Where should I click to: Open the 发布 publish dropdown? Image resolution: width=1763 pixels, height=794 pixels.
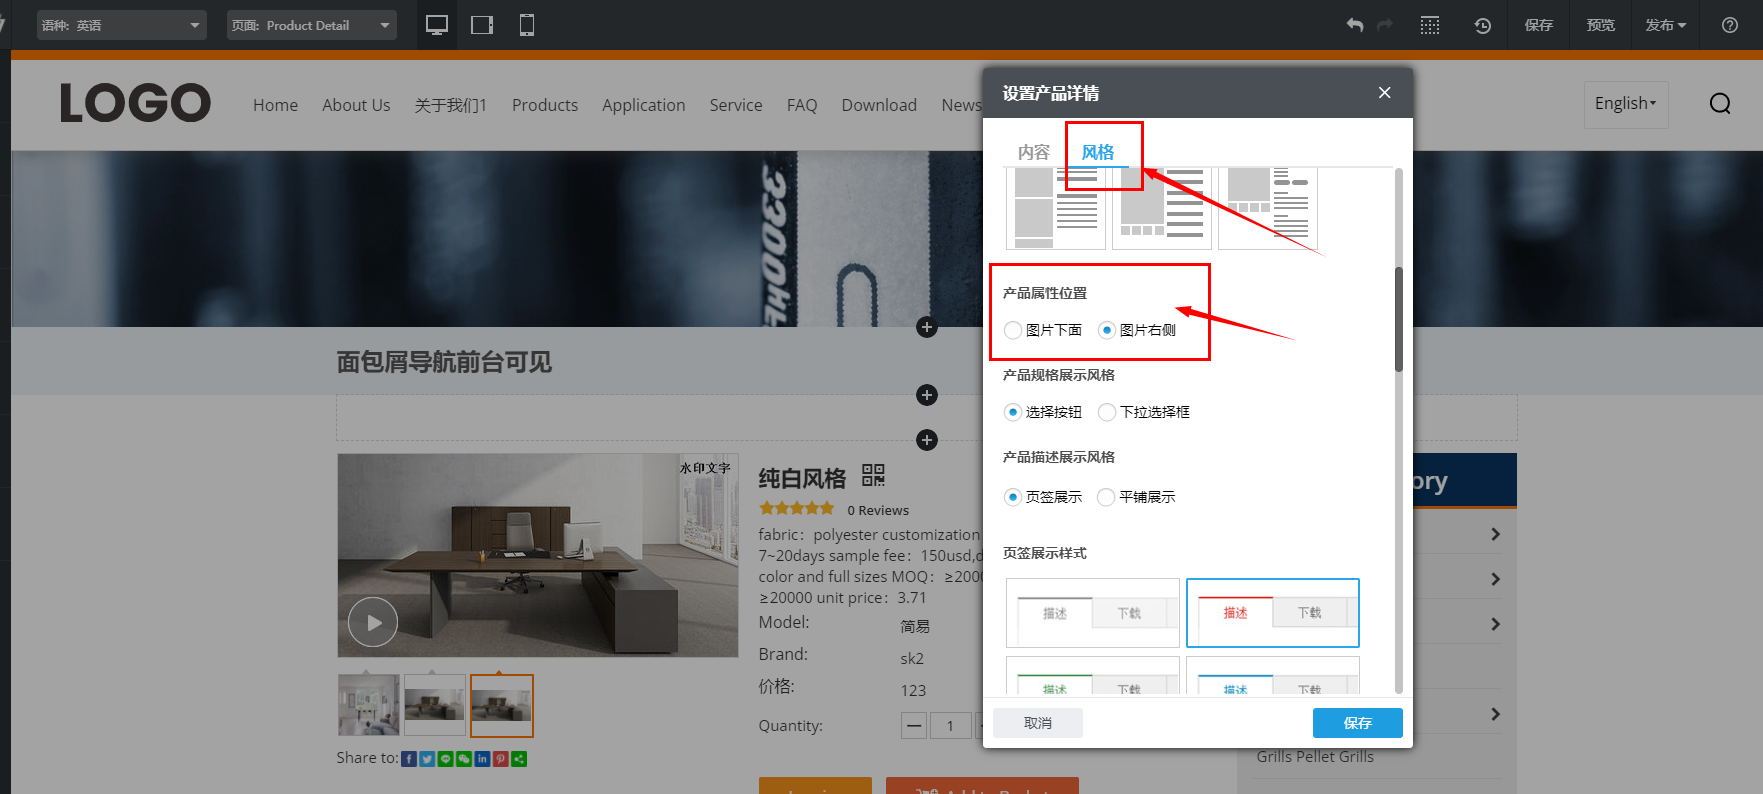click(x=1666, y=25)
